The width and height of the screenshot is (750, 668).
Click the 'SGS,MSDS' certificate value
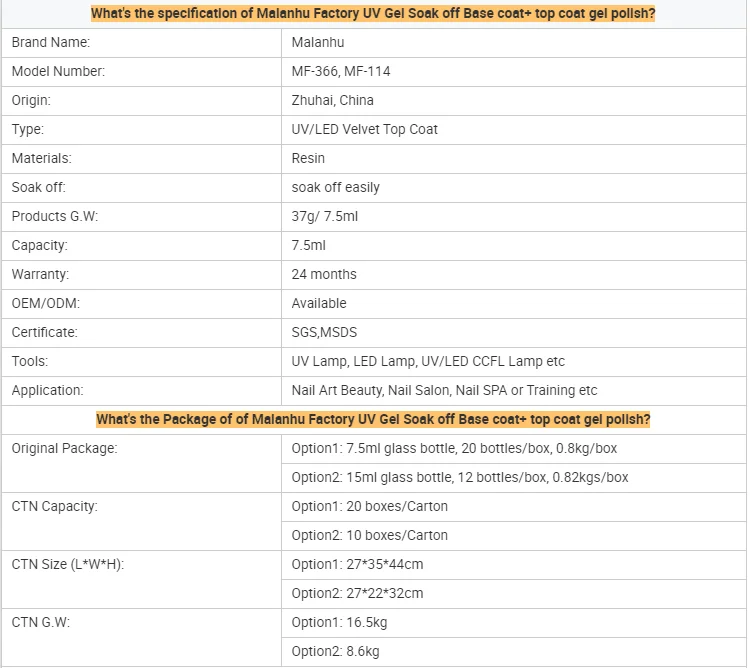point(324,333)
